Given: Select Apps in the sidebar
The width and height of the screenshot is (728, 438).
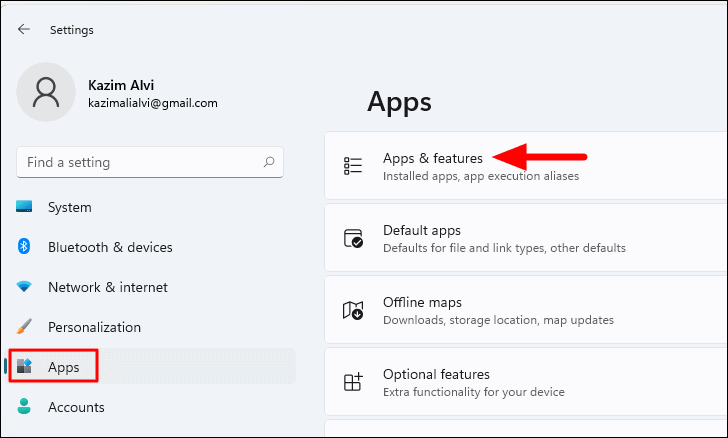Looking at the screenshot, I should pyautogui.click(x=151, y=366).
